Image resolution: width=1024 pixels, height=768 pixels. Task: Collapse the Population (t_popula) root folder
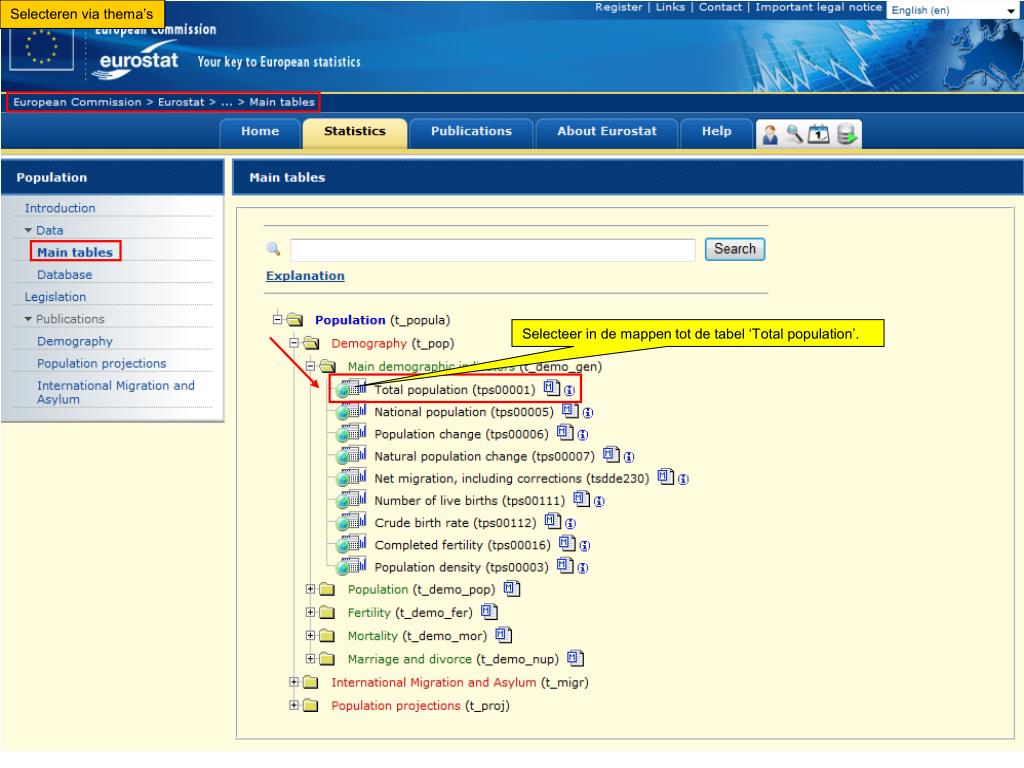[278, 319]
